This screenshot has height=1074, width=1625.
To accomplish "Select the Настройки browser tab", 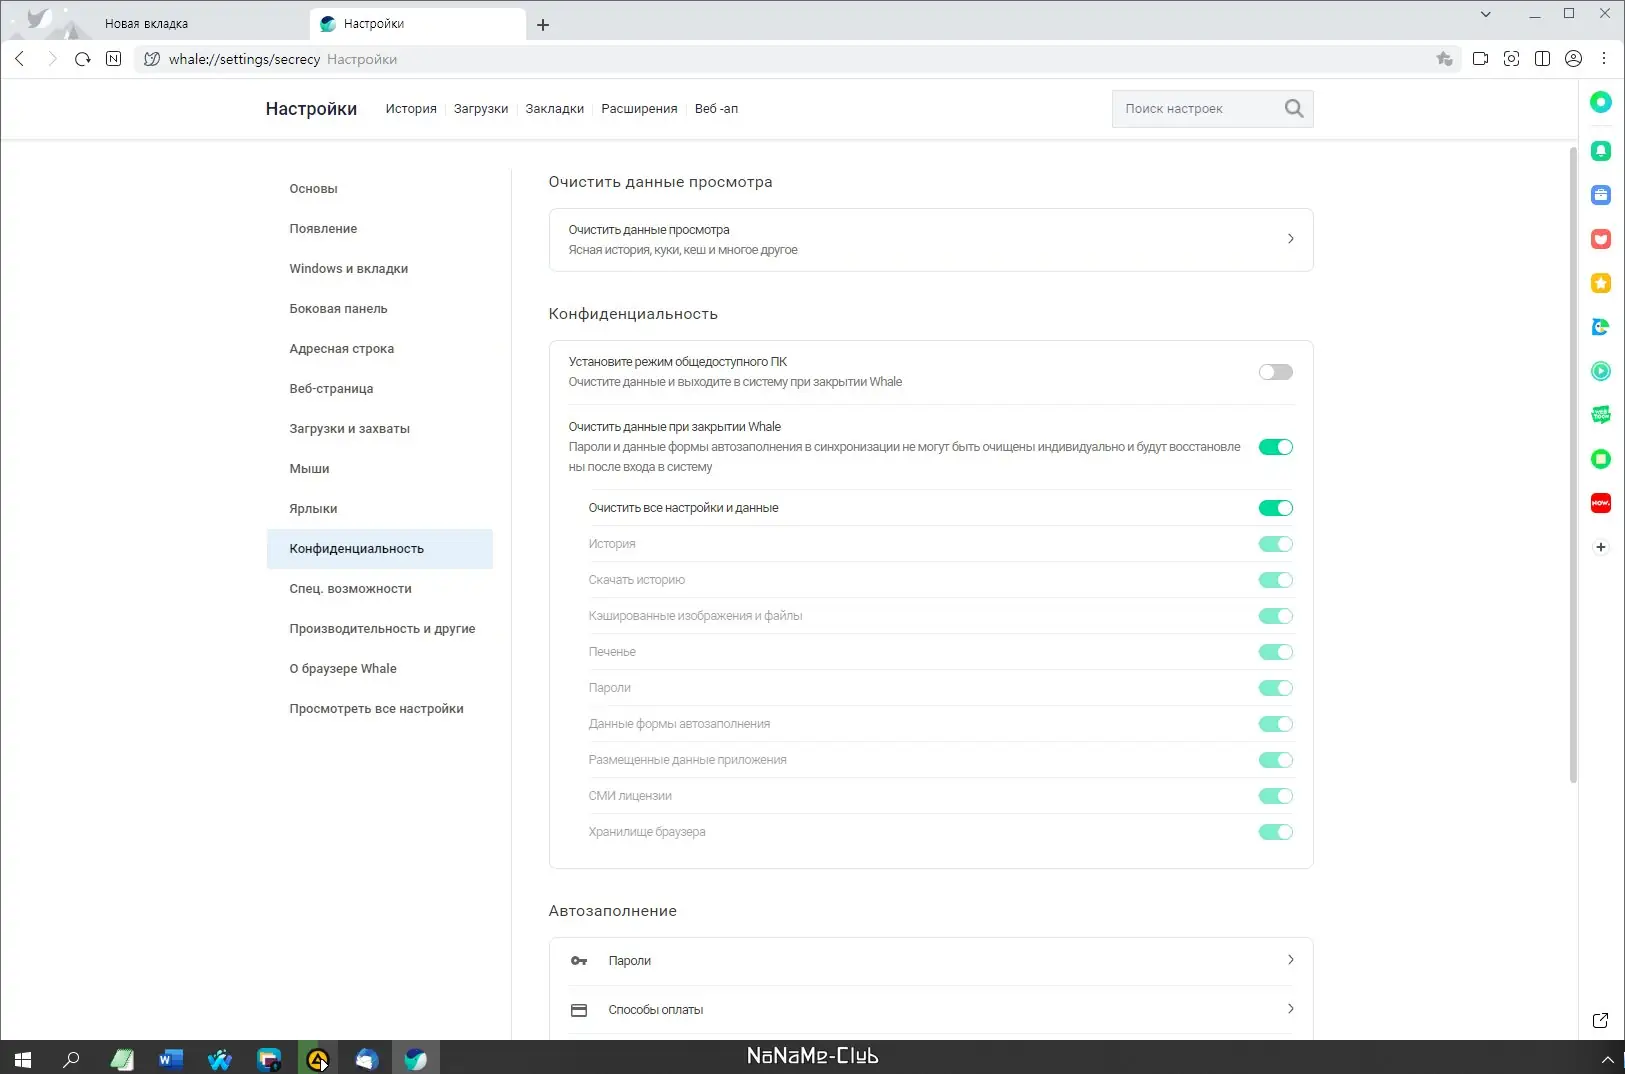I will pyautogui.click(x=418, y=24).
